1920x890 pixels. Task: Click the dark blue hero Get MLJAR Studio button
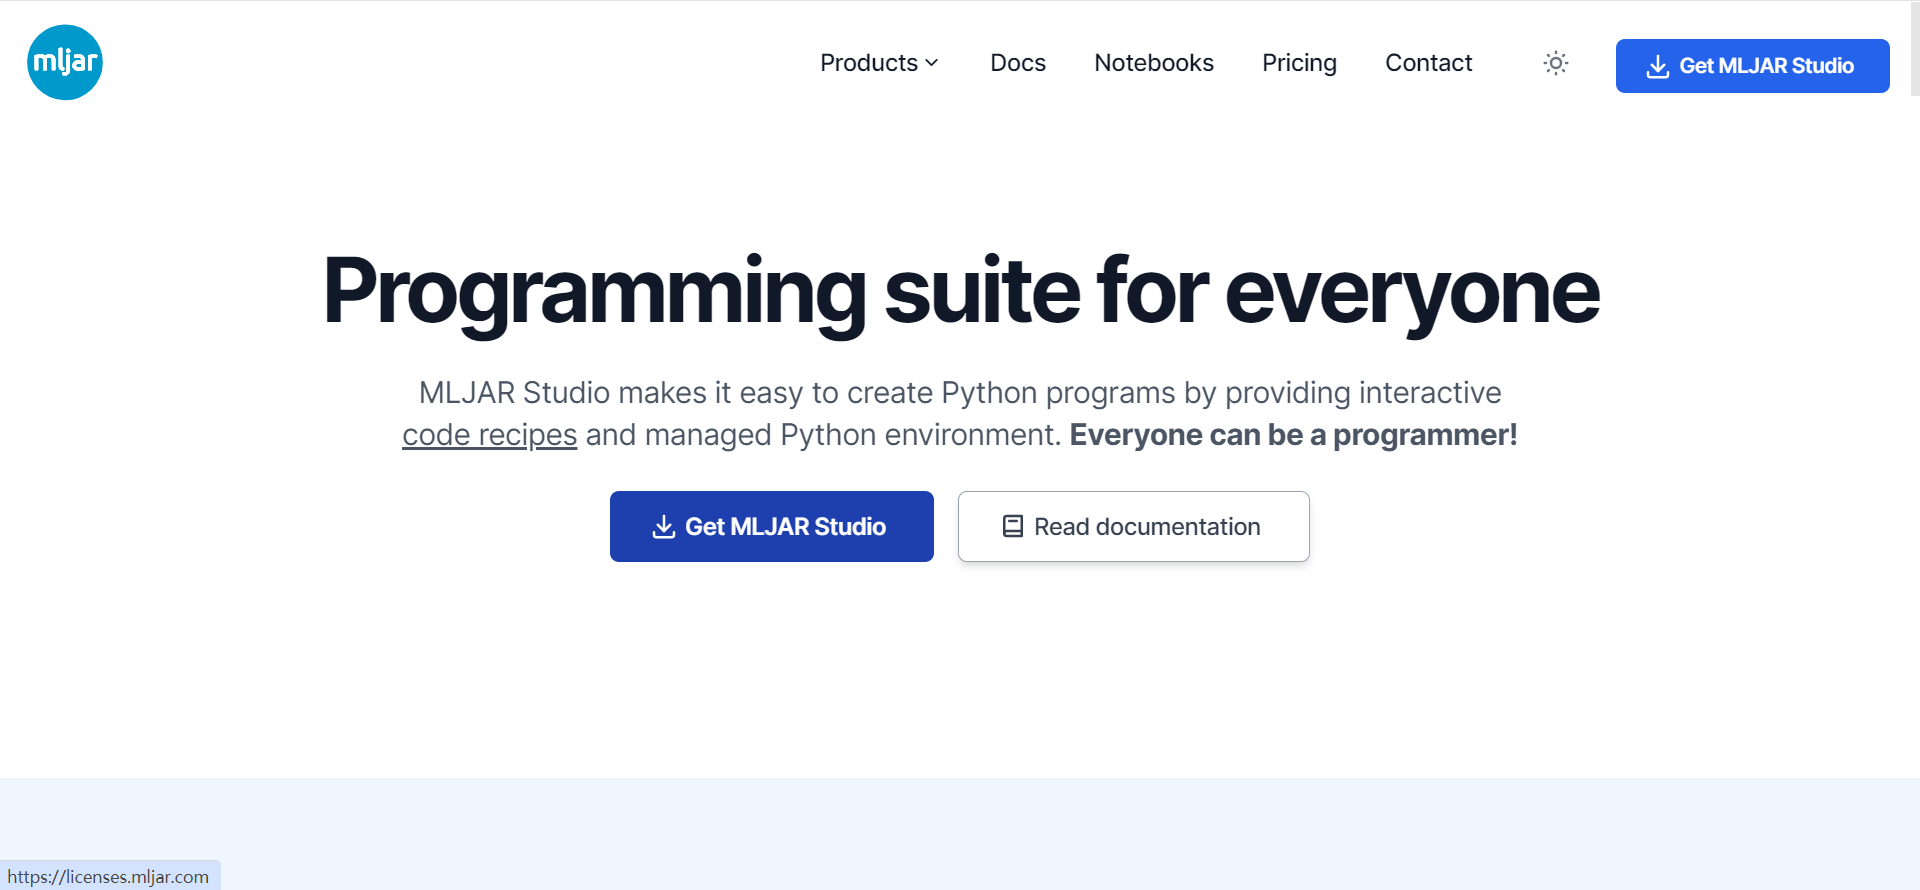771,527
